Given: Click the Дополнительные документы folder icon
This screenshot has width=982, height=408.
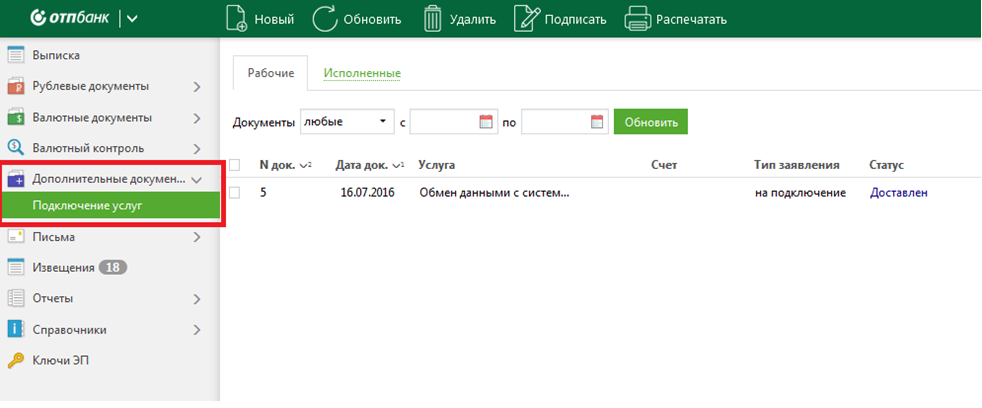Looking at the screenshot, I should [15, 179].
